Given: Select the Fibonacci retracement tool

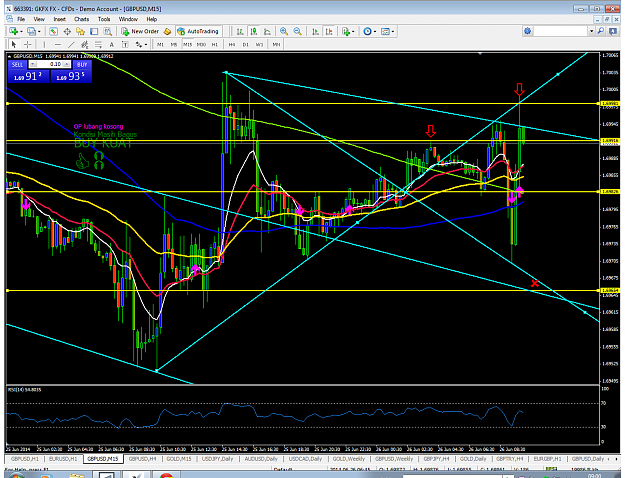Looking at the screenshot, I should coord(98,44).
